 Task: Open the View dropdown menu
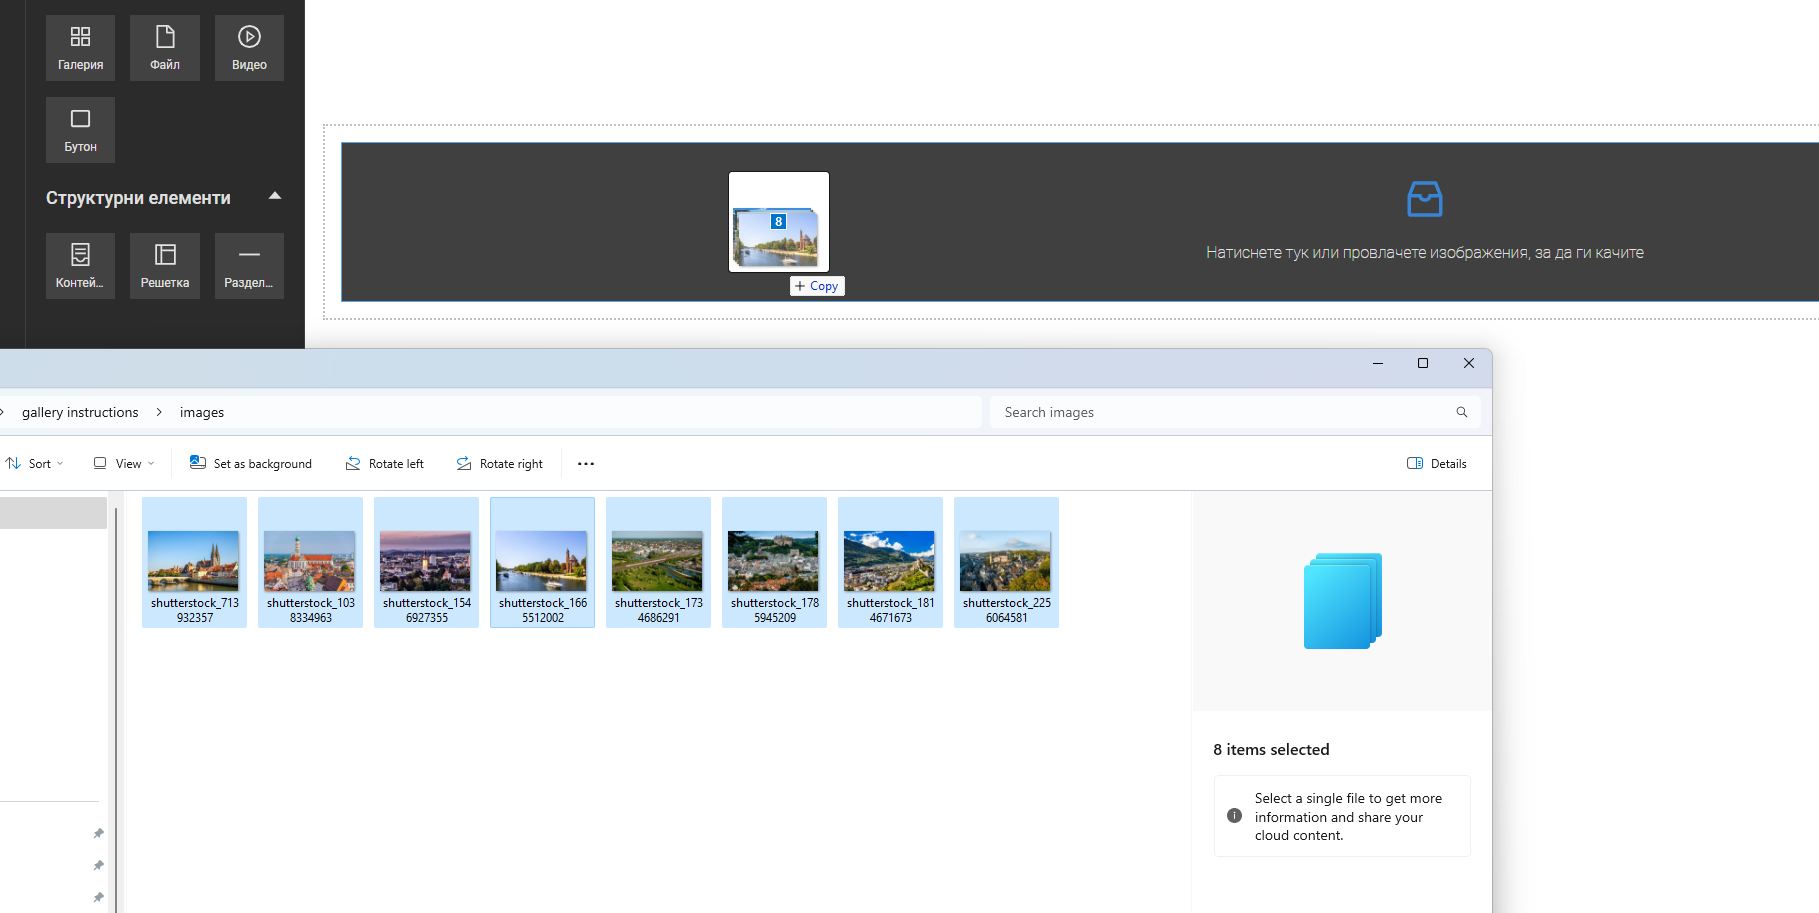click(x=125, y=464)
